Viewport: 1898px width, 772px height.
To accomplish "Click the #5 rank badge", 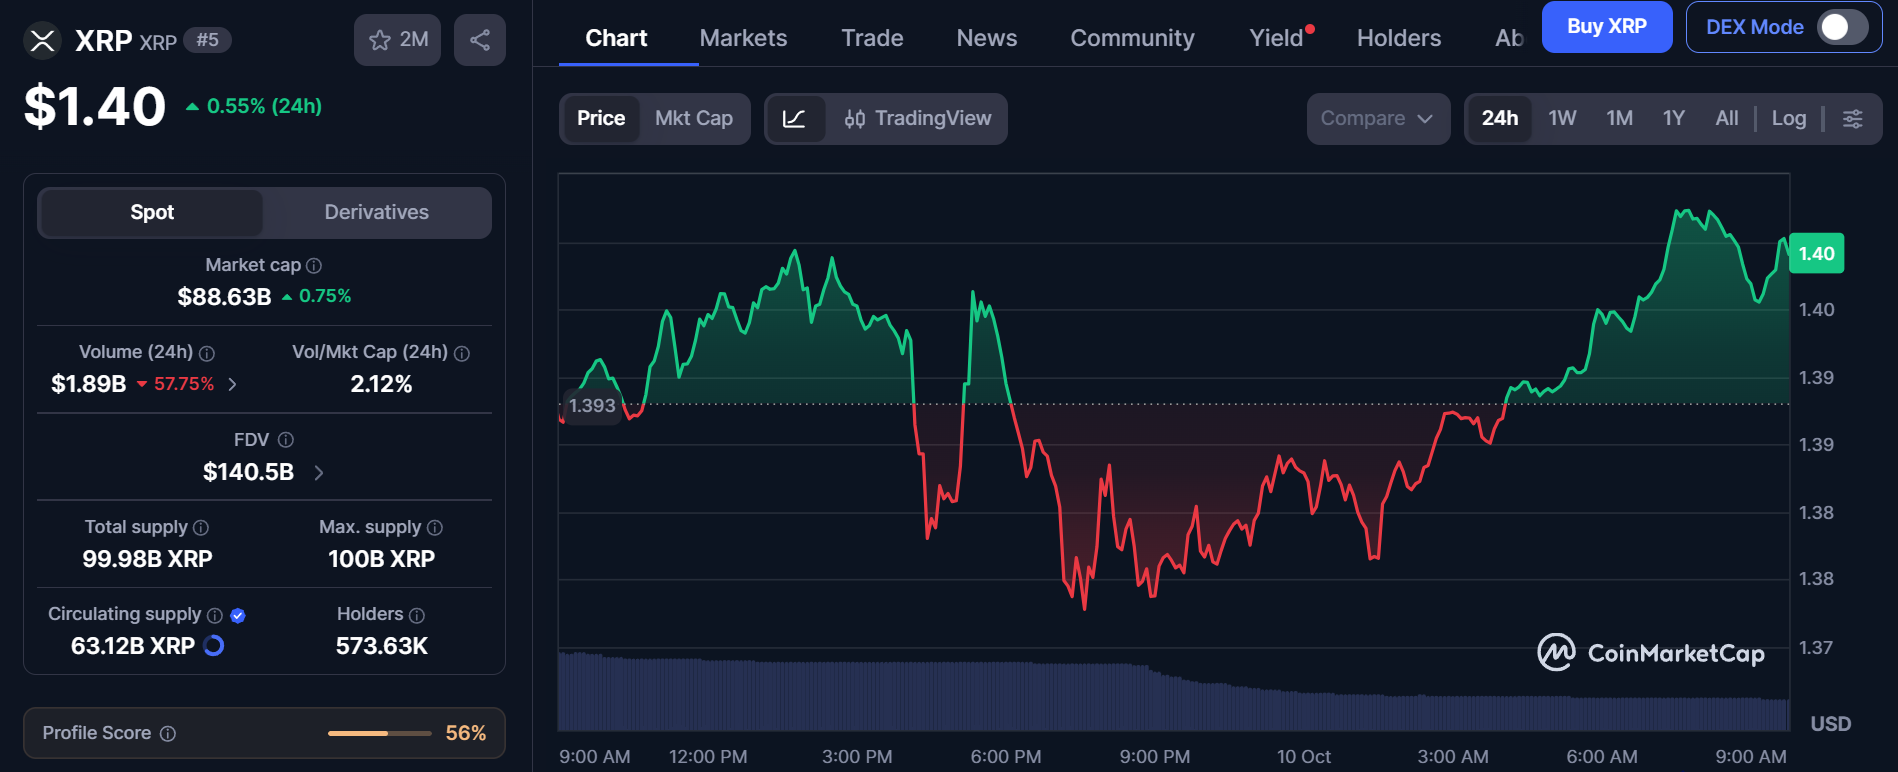I will pyautogui.click(x=208, y=40).
